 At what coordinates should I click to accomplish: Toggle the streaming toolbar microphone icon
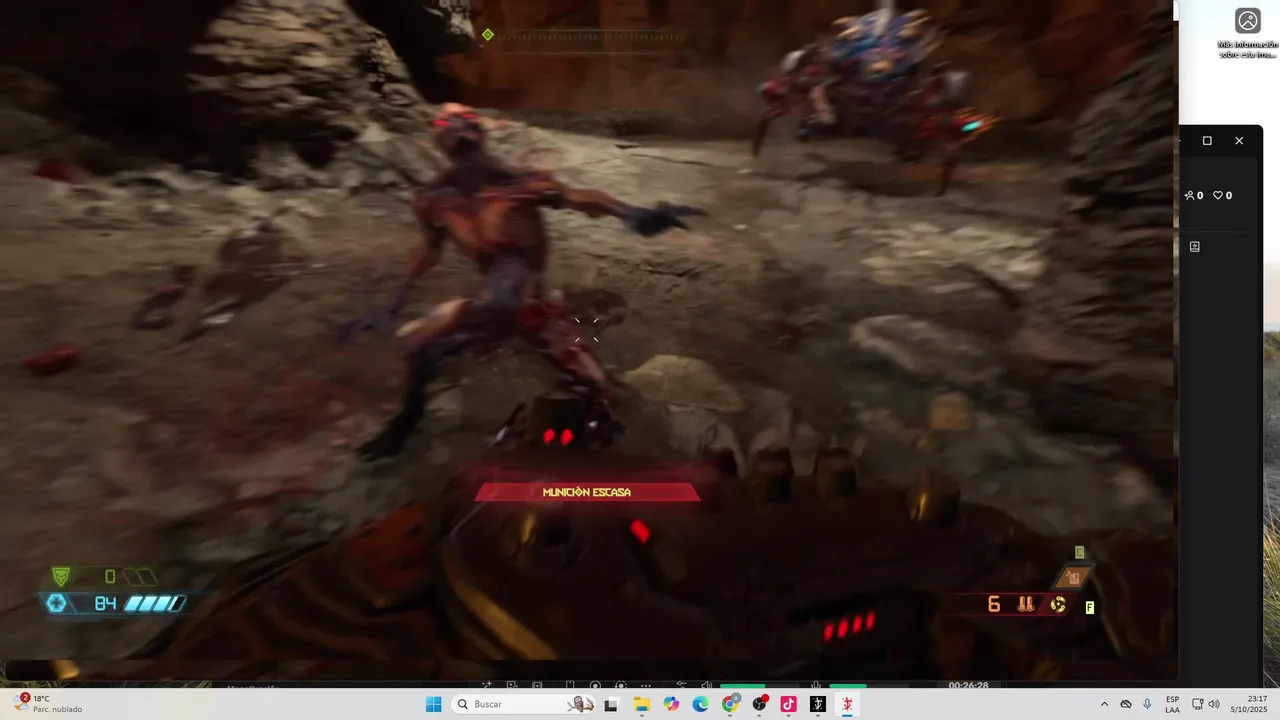coord(816,685)
